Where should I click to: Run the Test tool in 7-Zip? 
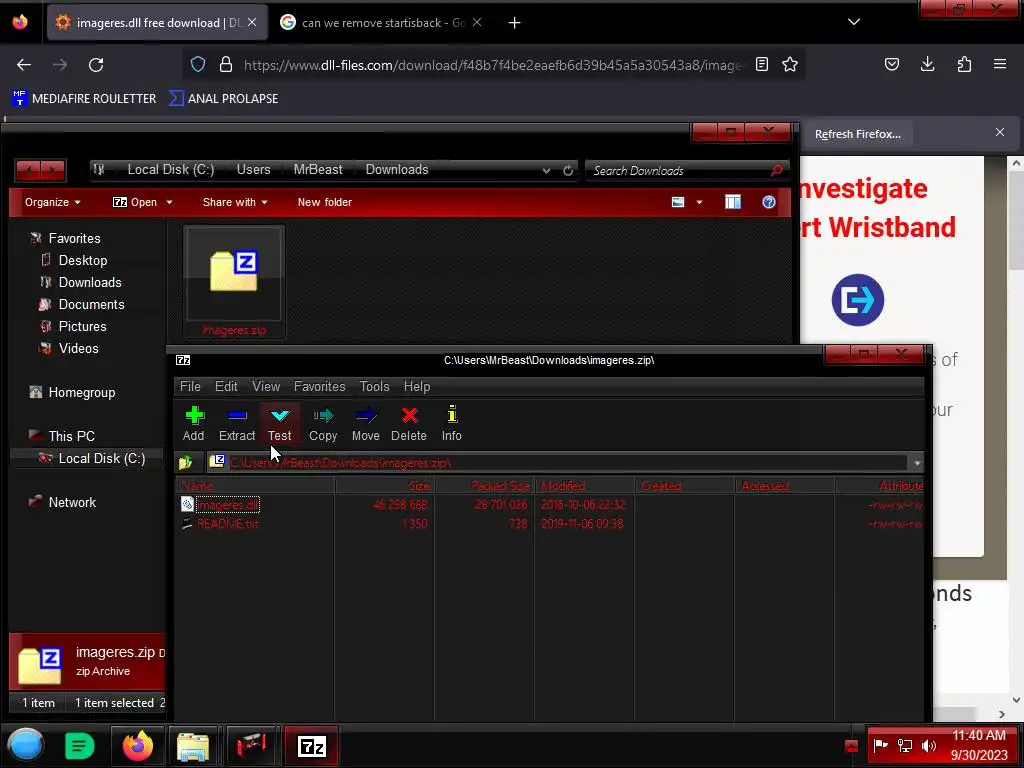click(280, 424)
